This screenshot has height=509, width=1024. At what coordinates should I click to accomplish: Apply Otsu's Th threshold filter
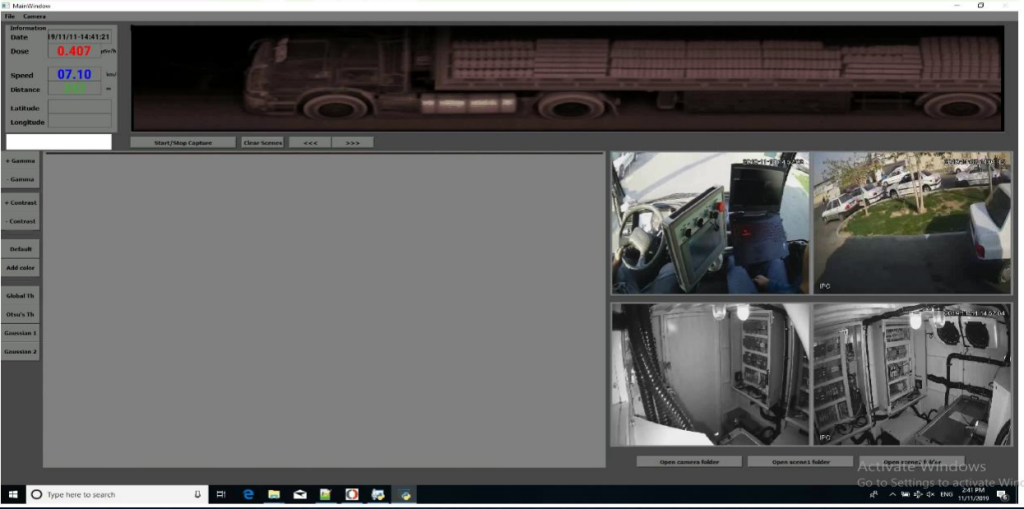coord(21,314)
